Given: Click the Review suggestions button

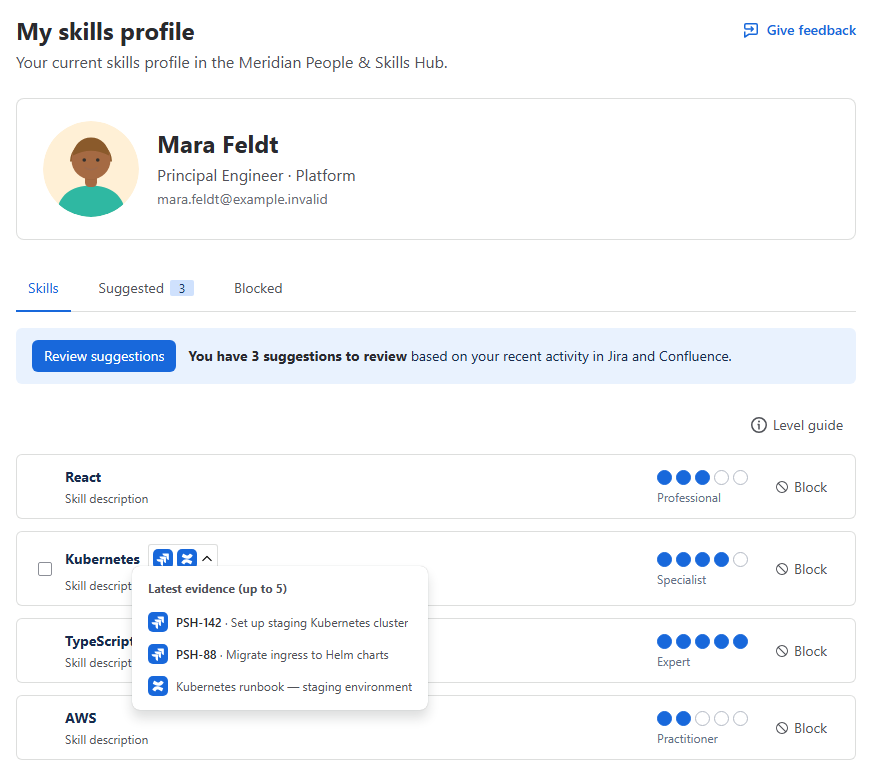Looking at the screenshot, I should pos(104,356).
